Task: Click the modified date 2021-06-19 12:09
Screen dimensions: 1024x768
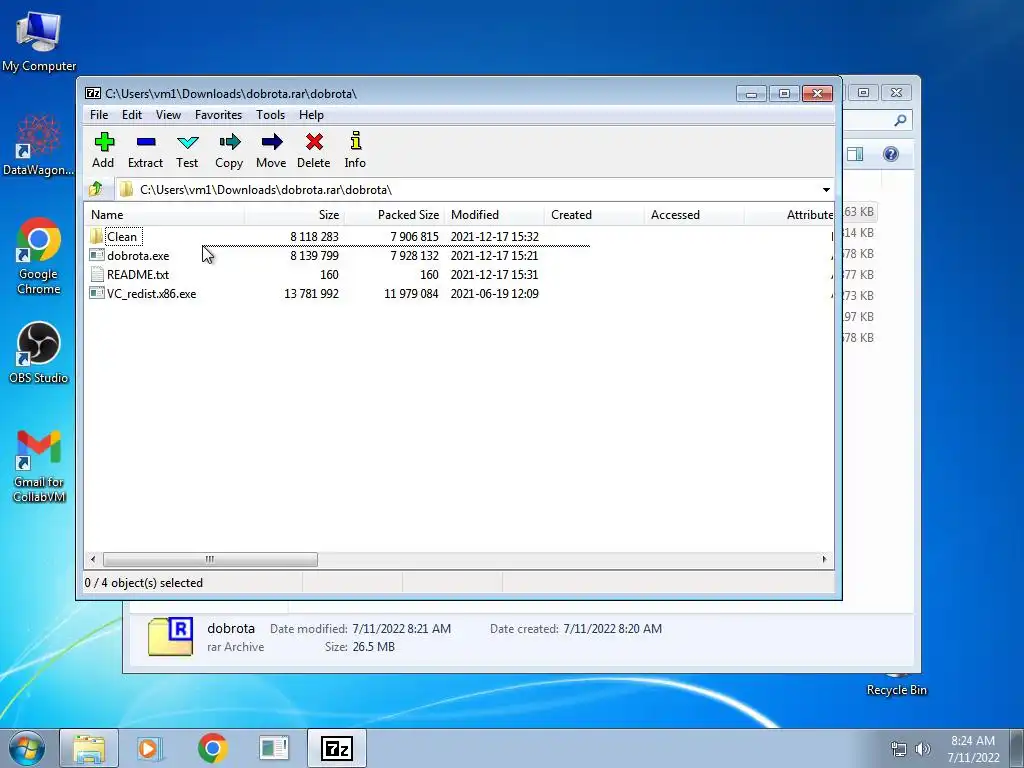Action: (494, 294)
